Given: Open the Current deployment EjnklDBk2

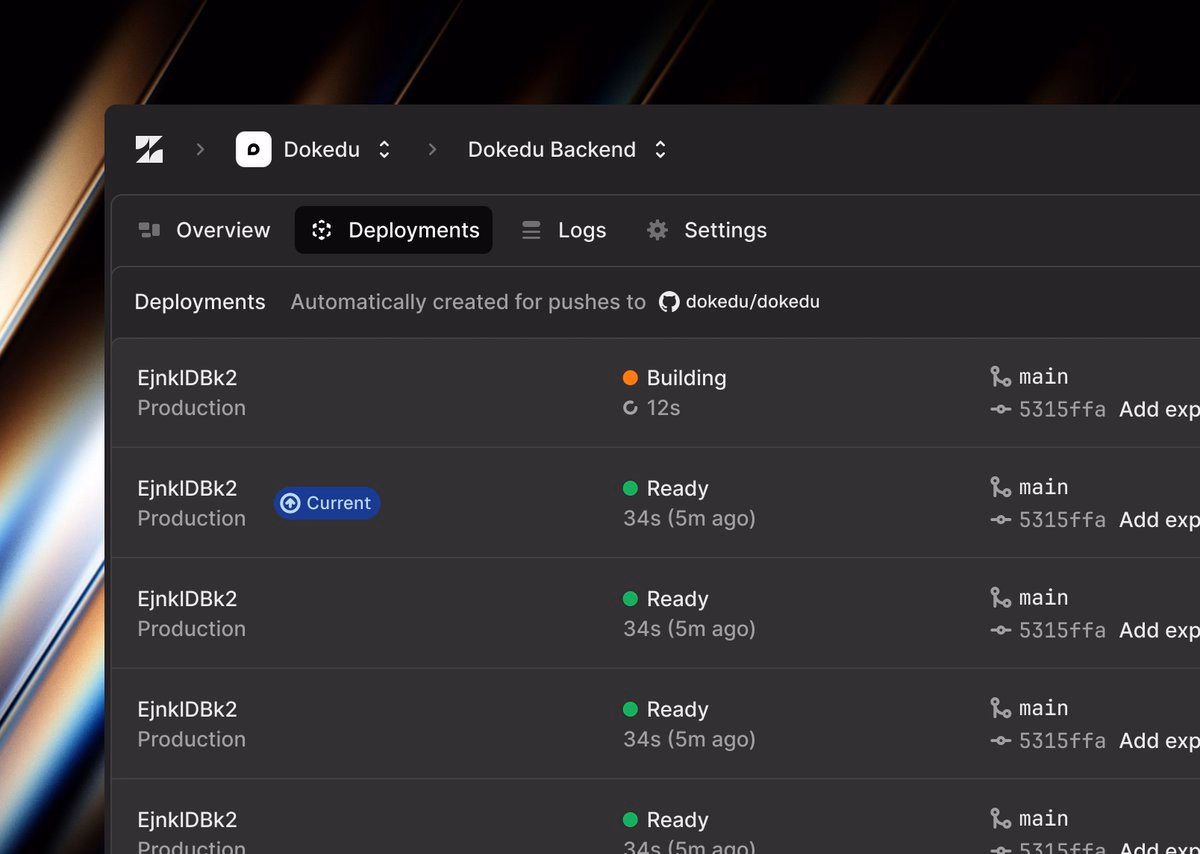Looking at the screenshot, I should (x=187, y=488).
